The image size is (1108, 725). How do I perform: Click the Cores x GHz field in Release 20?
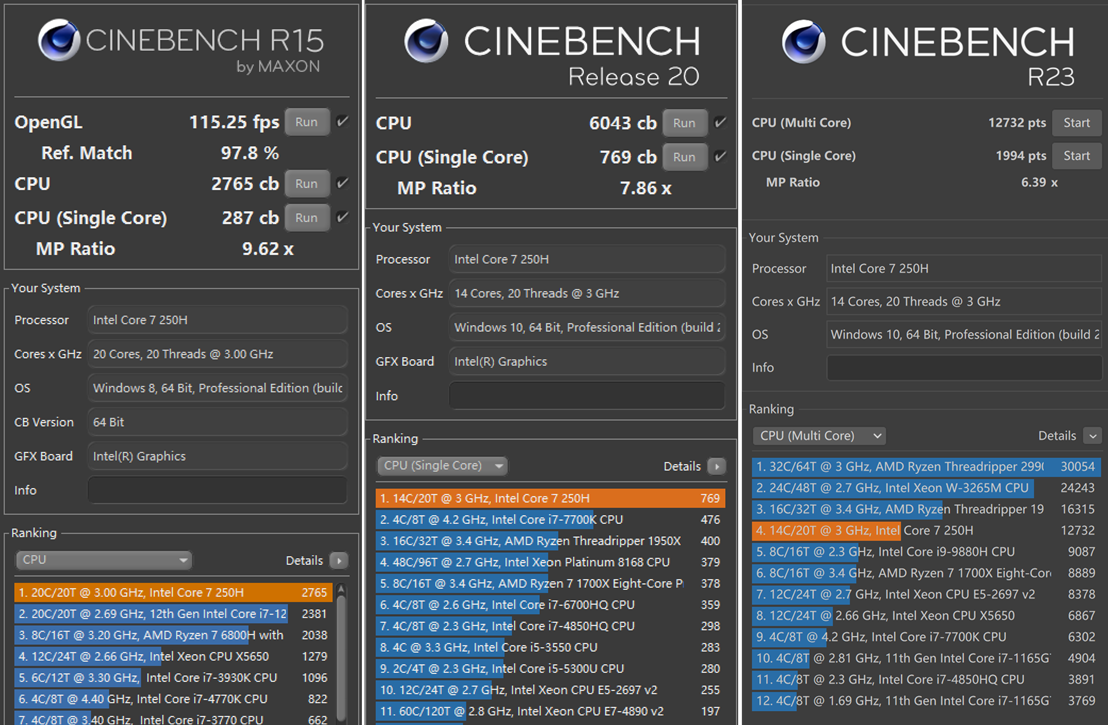coord(587,293)
